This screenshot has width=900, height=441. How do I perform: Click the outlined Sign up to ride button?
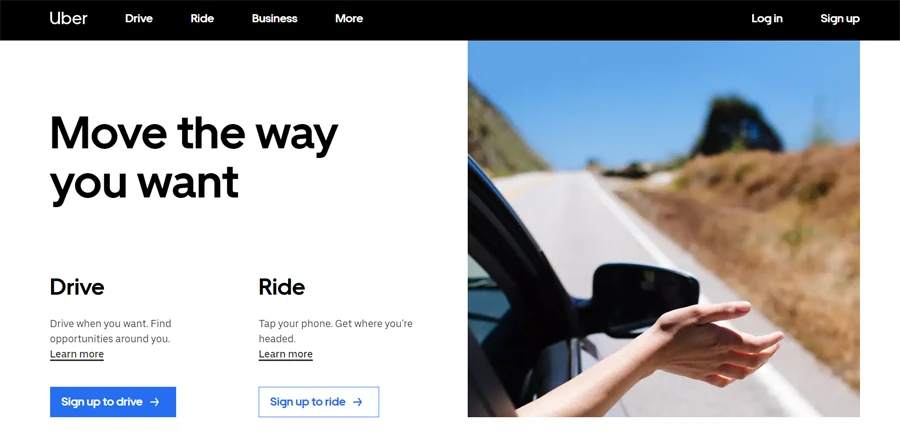[319, 402]
